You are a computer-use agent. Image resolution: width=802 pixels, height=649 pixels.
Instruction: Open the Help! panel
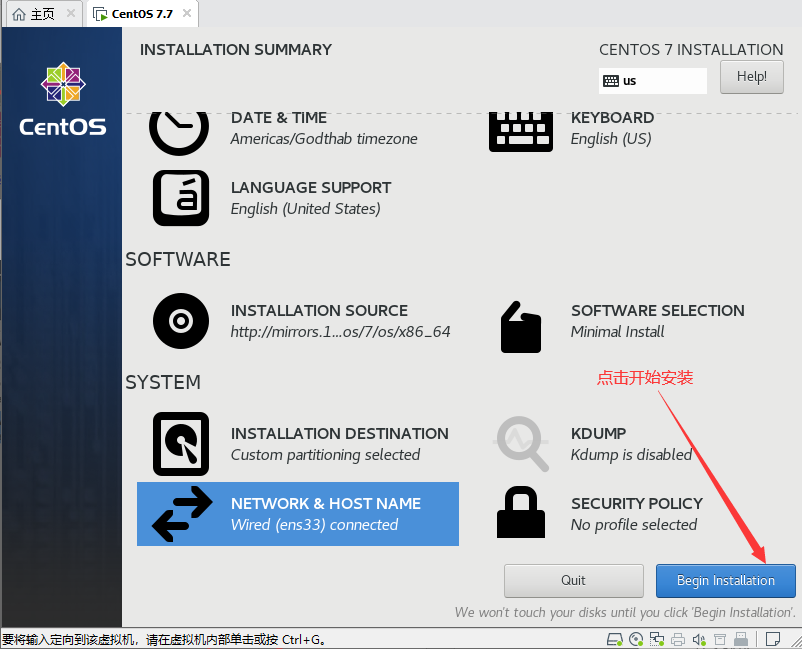751,77
